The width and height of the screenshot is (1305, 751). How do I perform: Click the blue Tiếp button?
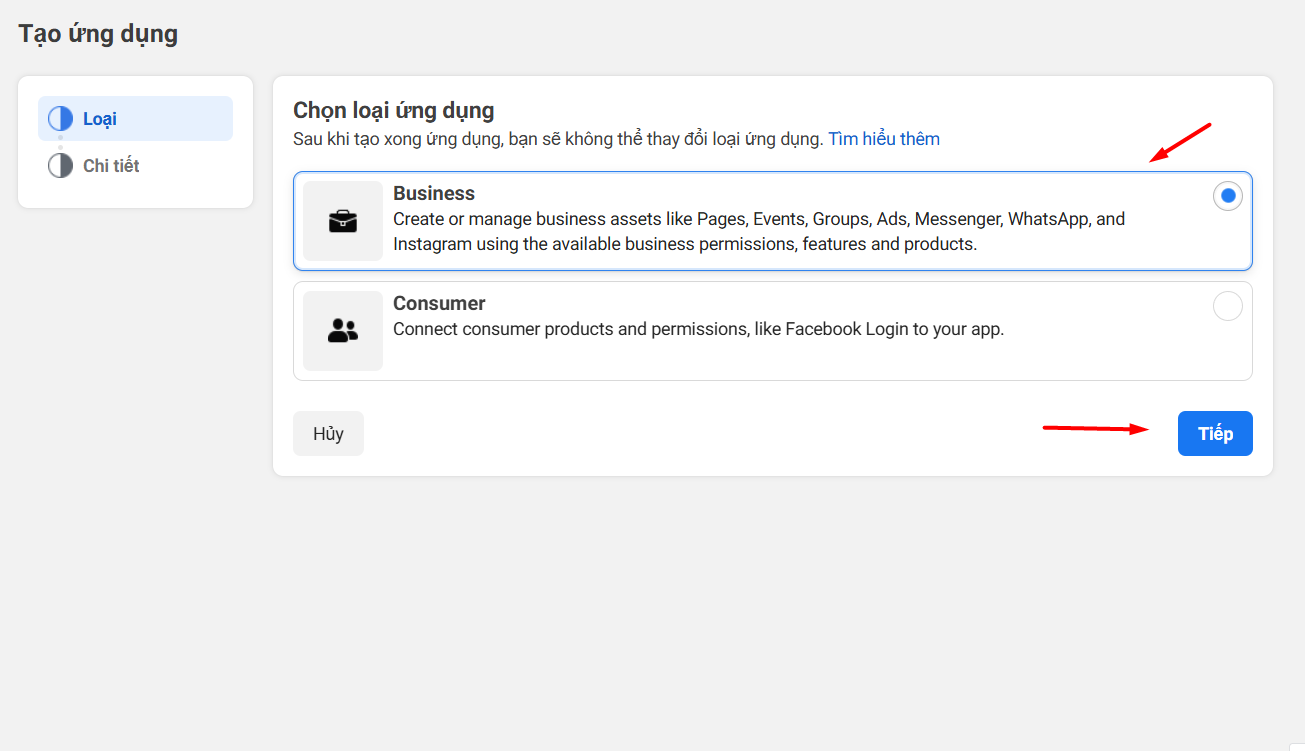[x=1215, y=433]
